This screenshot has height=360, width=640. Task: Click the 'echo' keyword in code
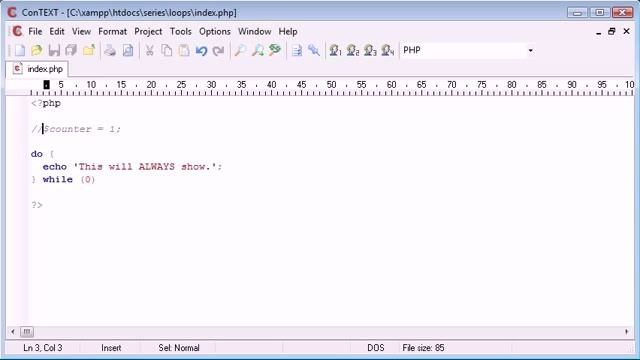pyautogui.click(x=55, y=167)
